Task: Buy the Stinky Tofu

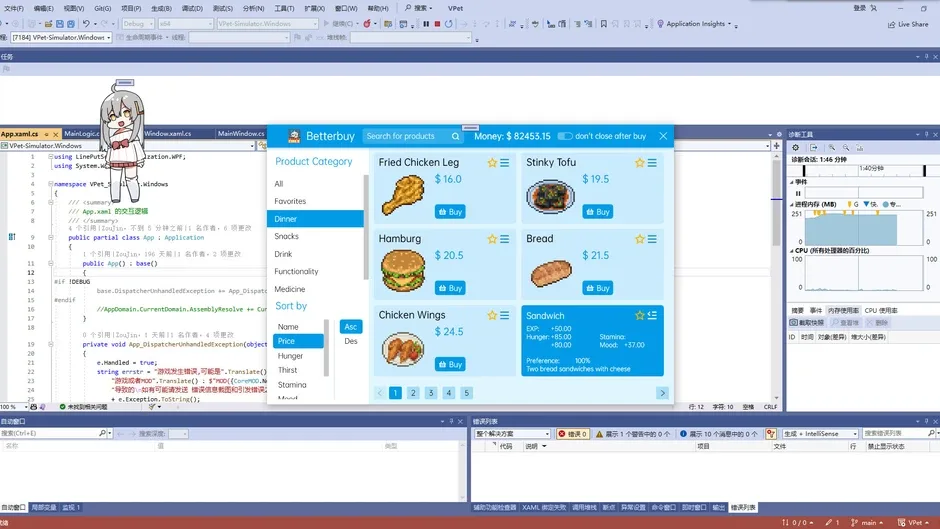Action: click(598, 212)
